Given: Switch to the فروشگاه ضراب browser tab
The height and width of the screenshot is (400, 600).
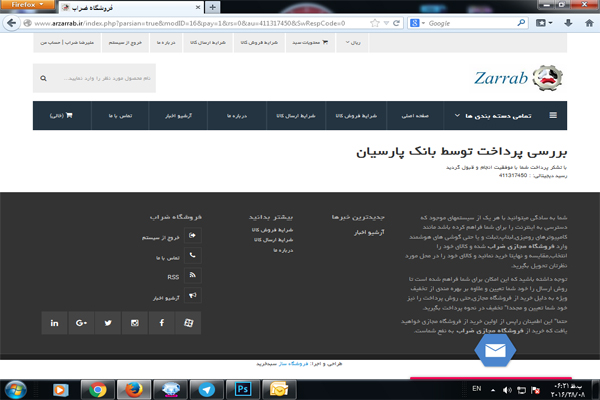Looking at the screenshot, I should [130, 7].
